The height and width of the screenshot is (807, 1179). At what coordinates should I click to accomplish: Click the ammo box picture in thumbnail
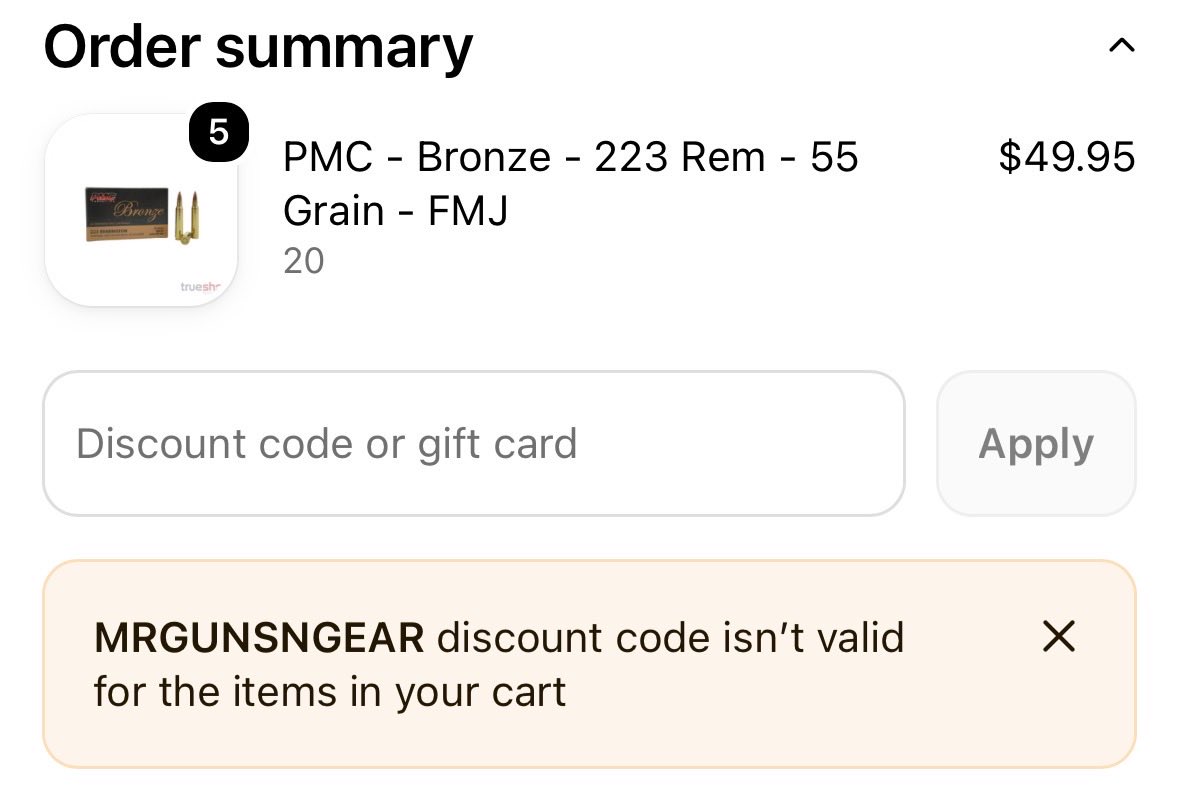click(x=126, y=214)
